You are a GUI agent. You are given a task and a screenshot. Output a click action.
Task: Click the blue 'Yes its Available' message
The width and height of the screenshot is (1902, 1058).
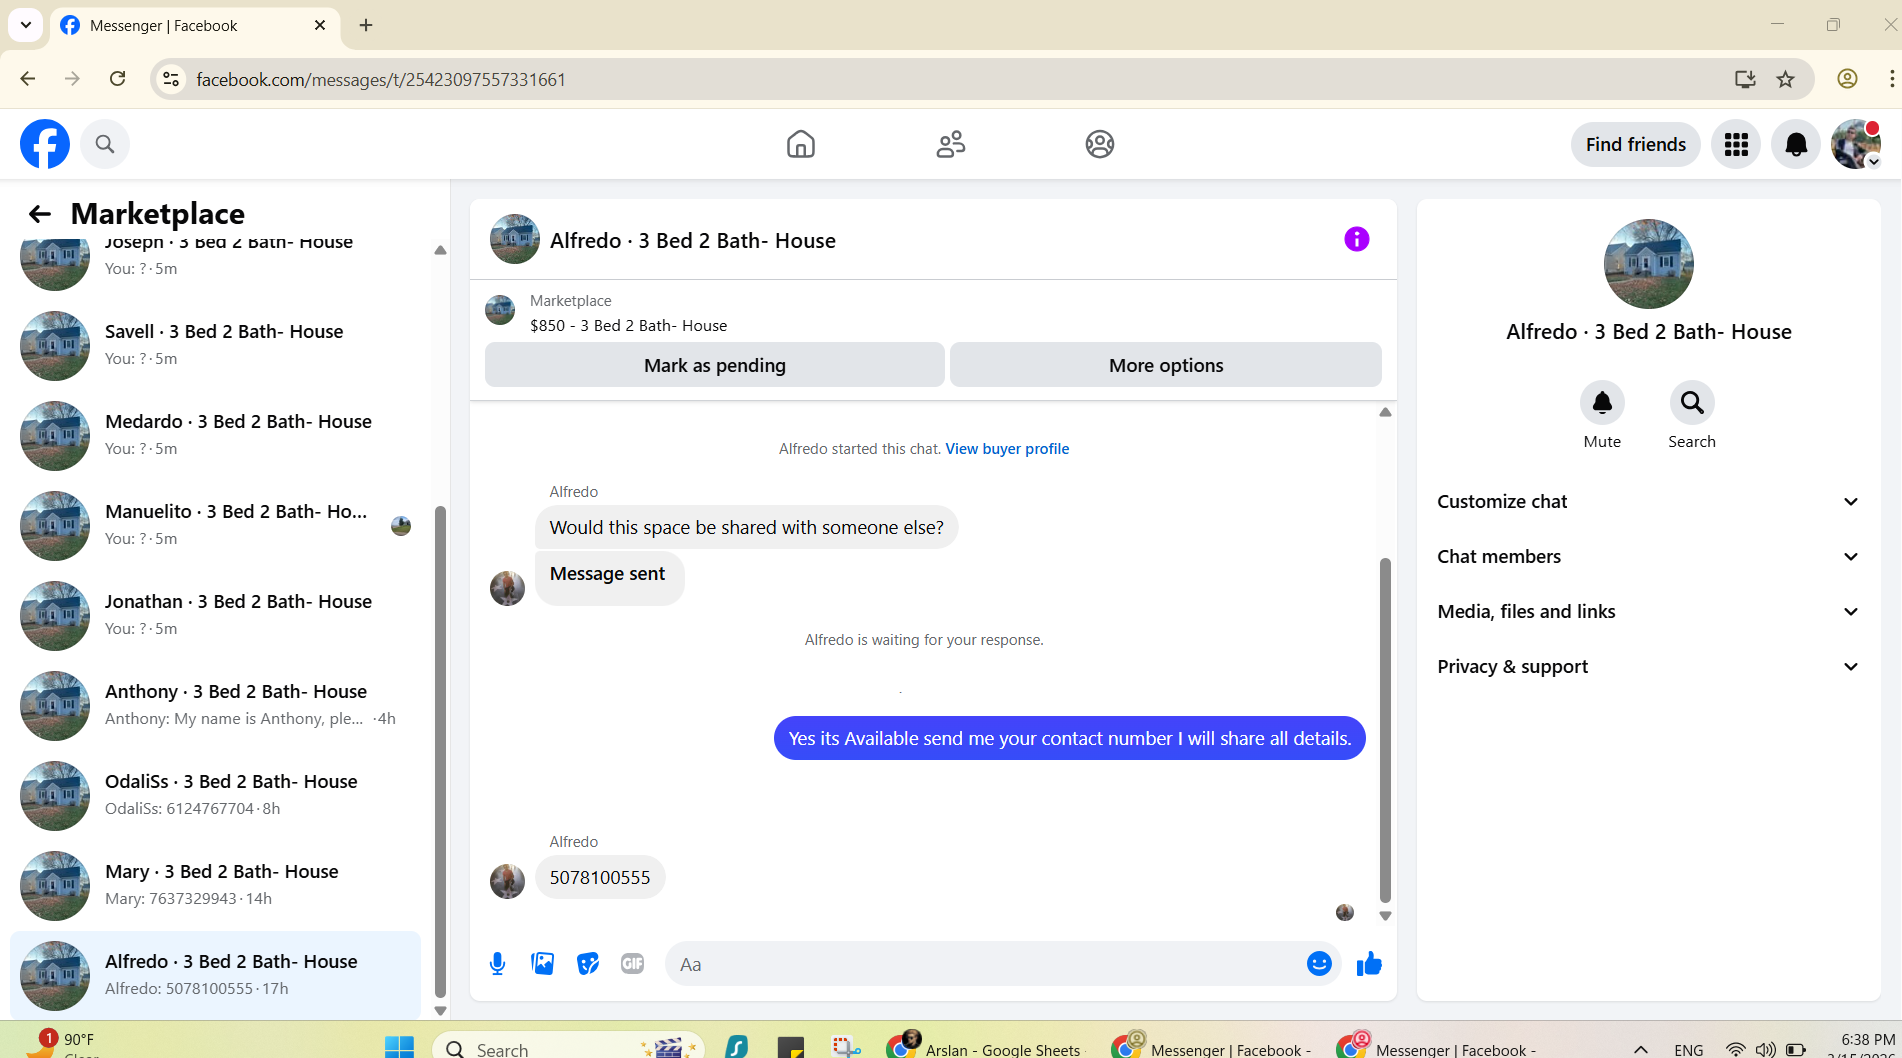click(x=1069, y=738)
